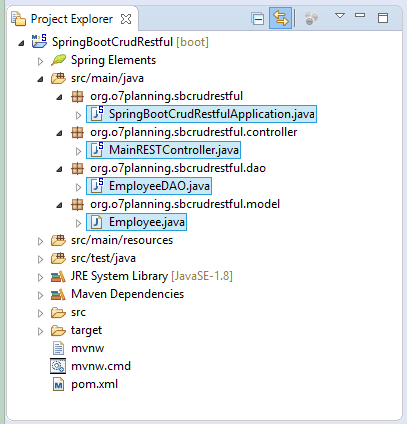Viewport: 407px width, 424px height.
Task: Click the MainRESTController.java file icon
Action: (97, 150)
